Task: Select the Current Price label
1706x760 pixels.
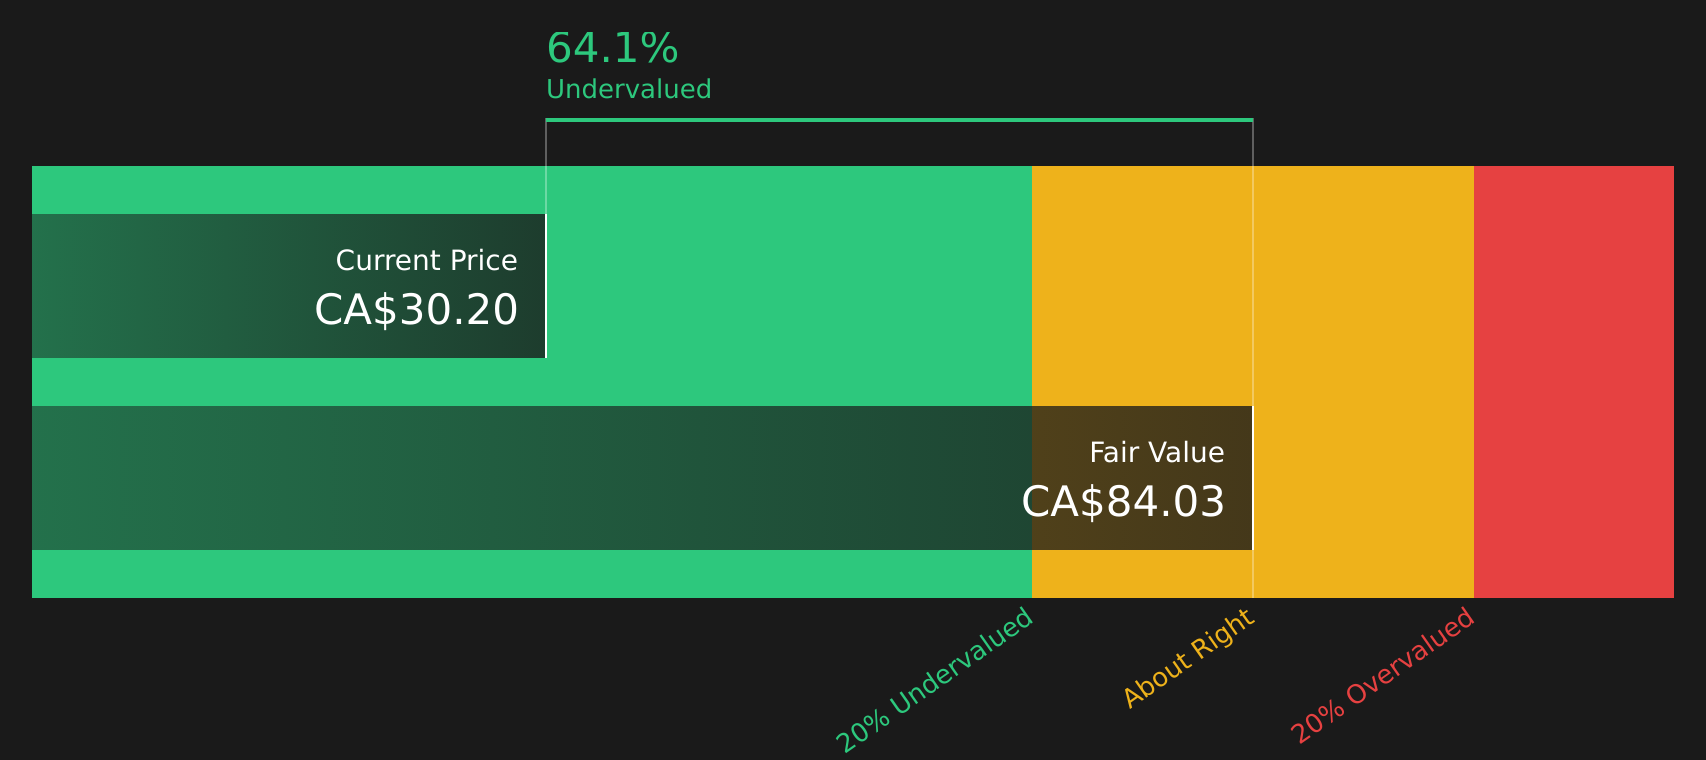Action: [x=426, y=261]
